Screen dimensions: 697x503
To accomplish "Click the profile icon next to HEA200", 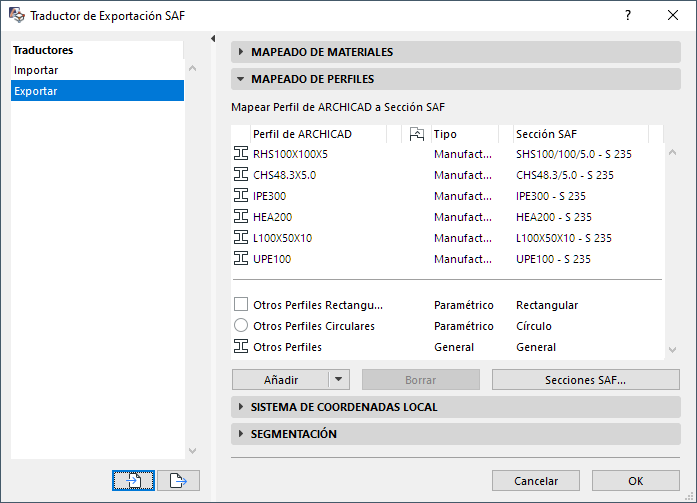I will 241,217.
